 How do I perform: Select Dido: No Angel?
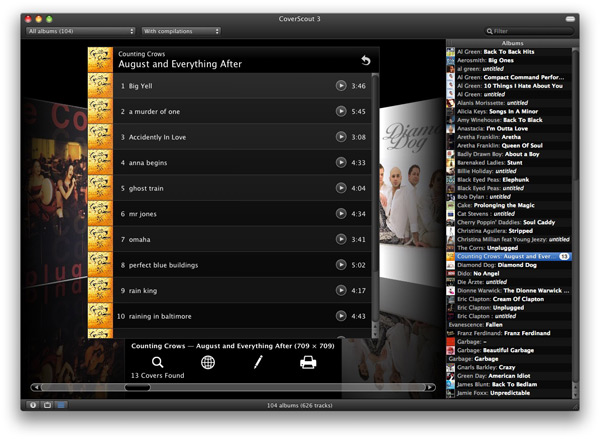tap(509, 273)
